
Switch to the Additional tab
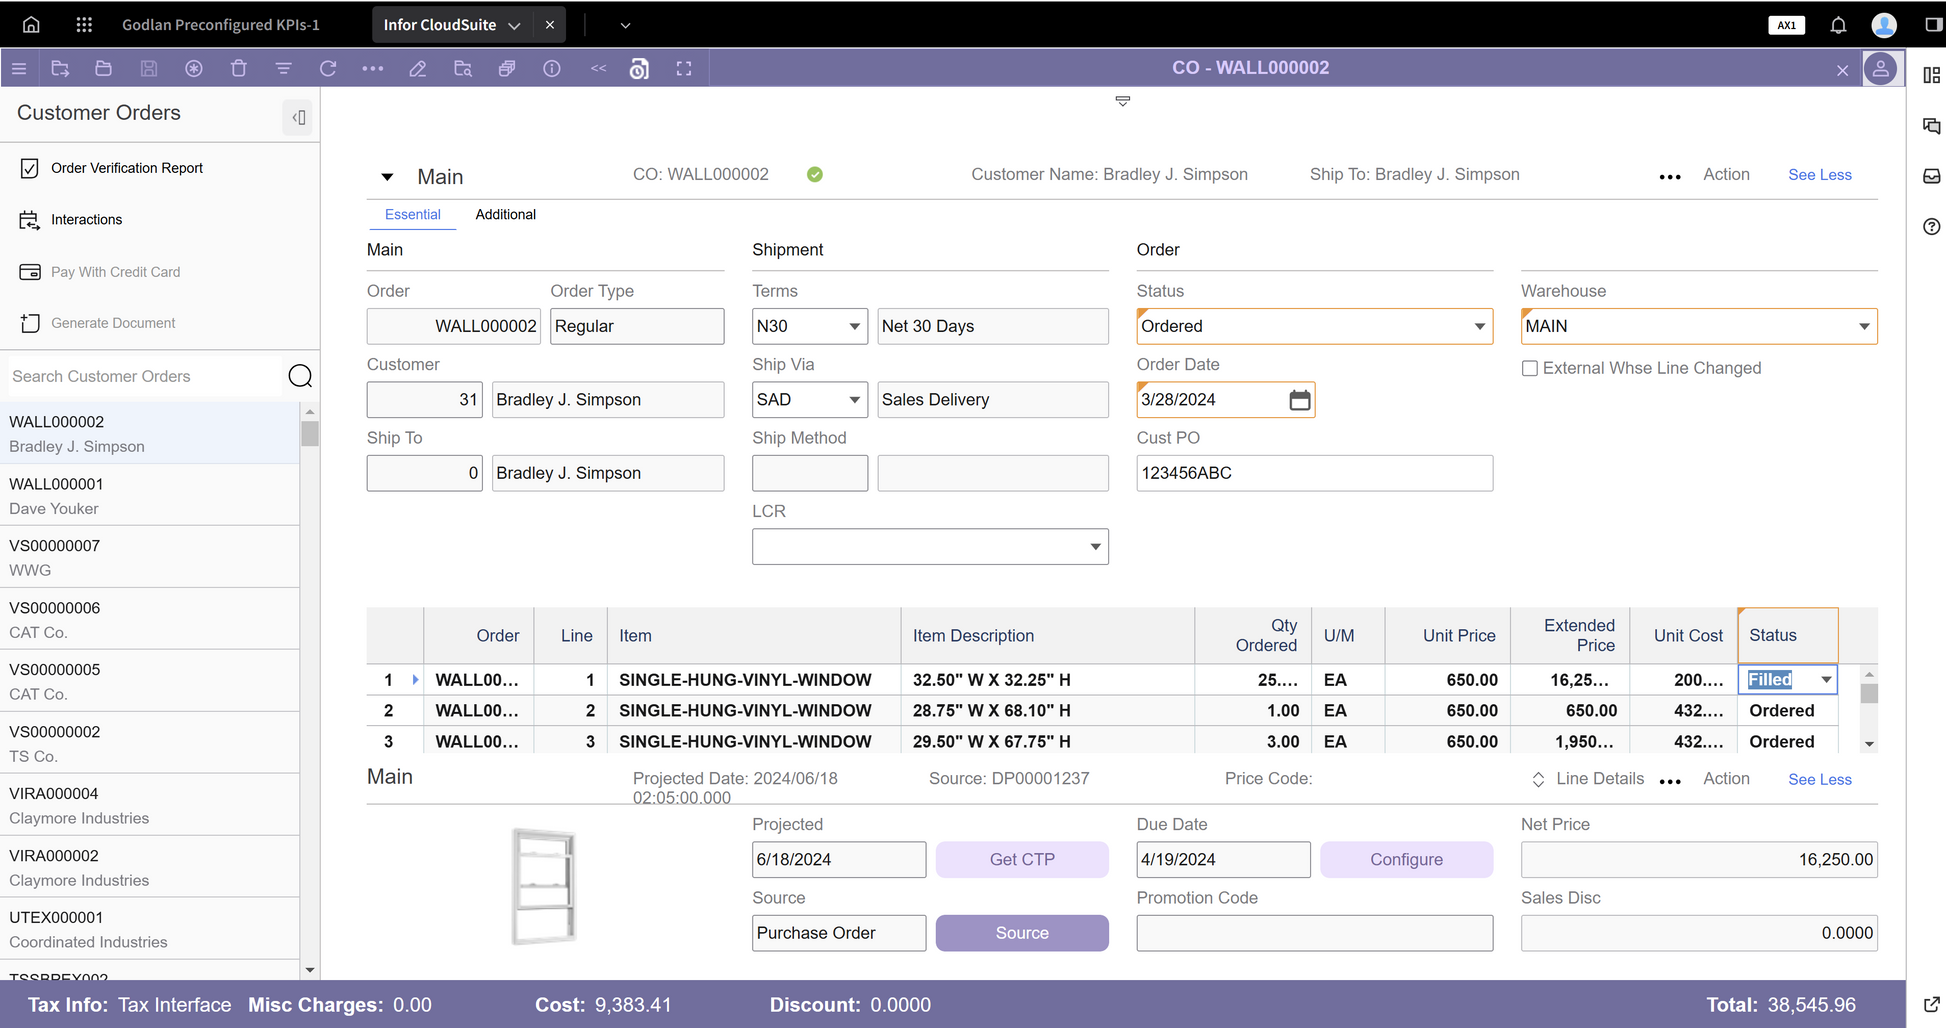(505, 214)
